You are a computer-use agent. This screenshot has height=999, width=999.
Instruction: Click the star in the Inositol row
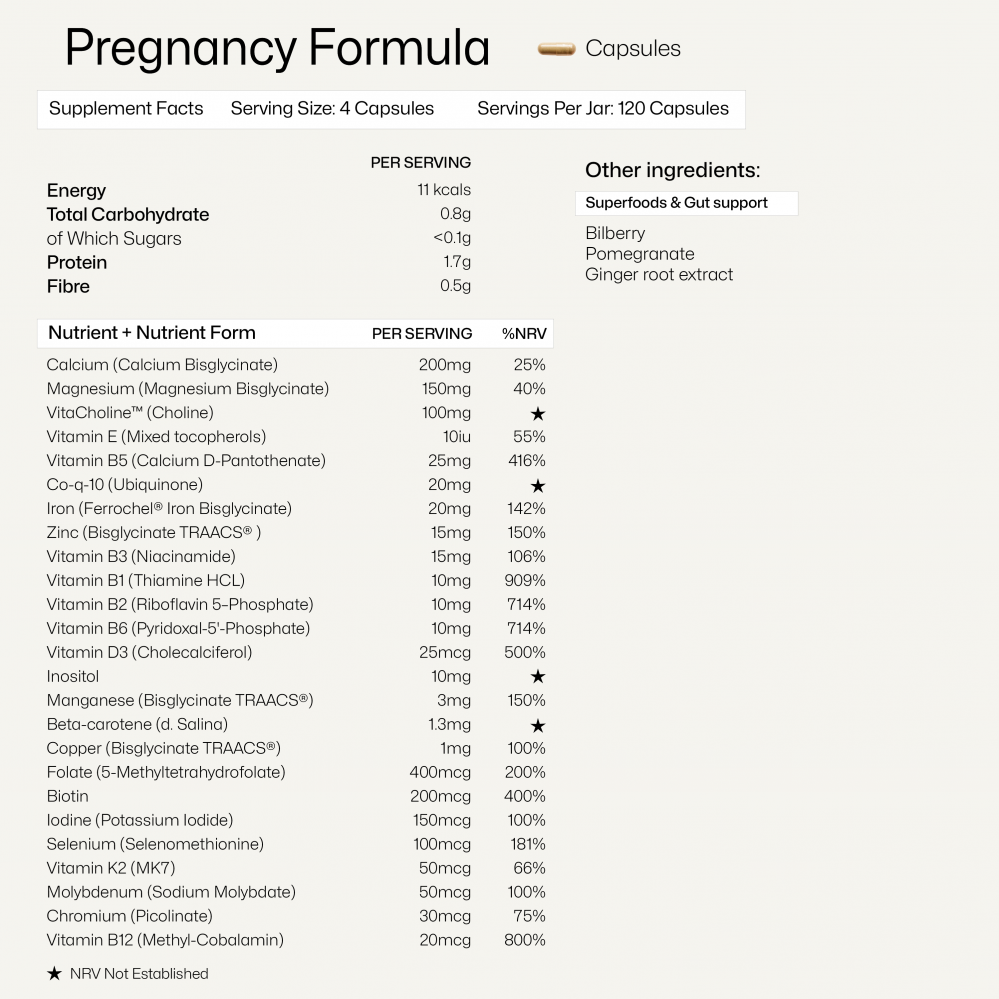pos(538,676)
